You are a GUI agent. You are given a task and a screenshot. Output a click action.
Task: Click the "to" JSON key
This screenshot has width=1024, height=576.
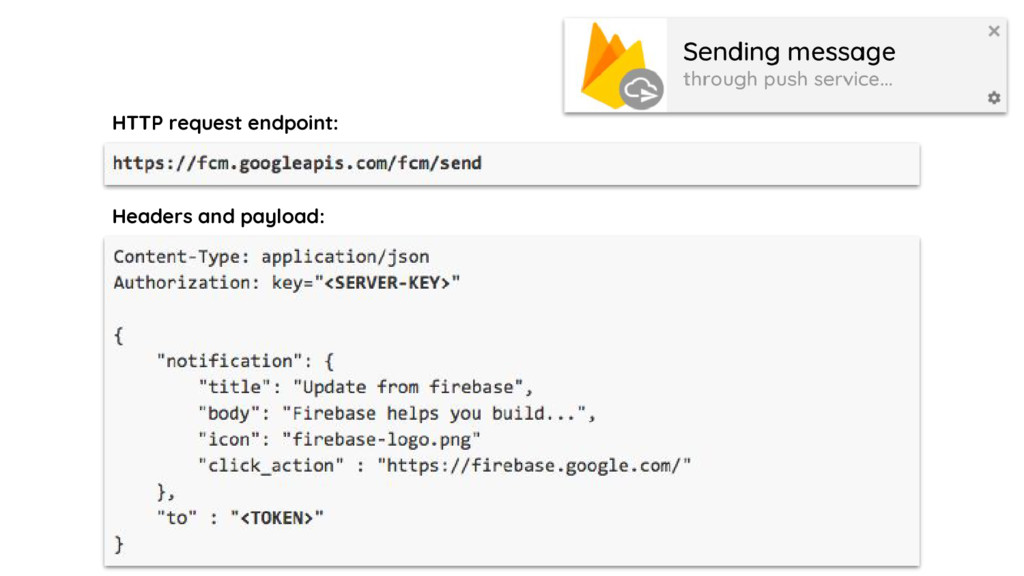click(175, 517)
